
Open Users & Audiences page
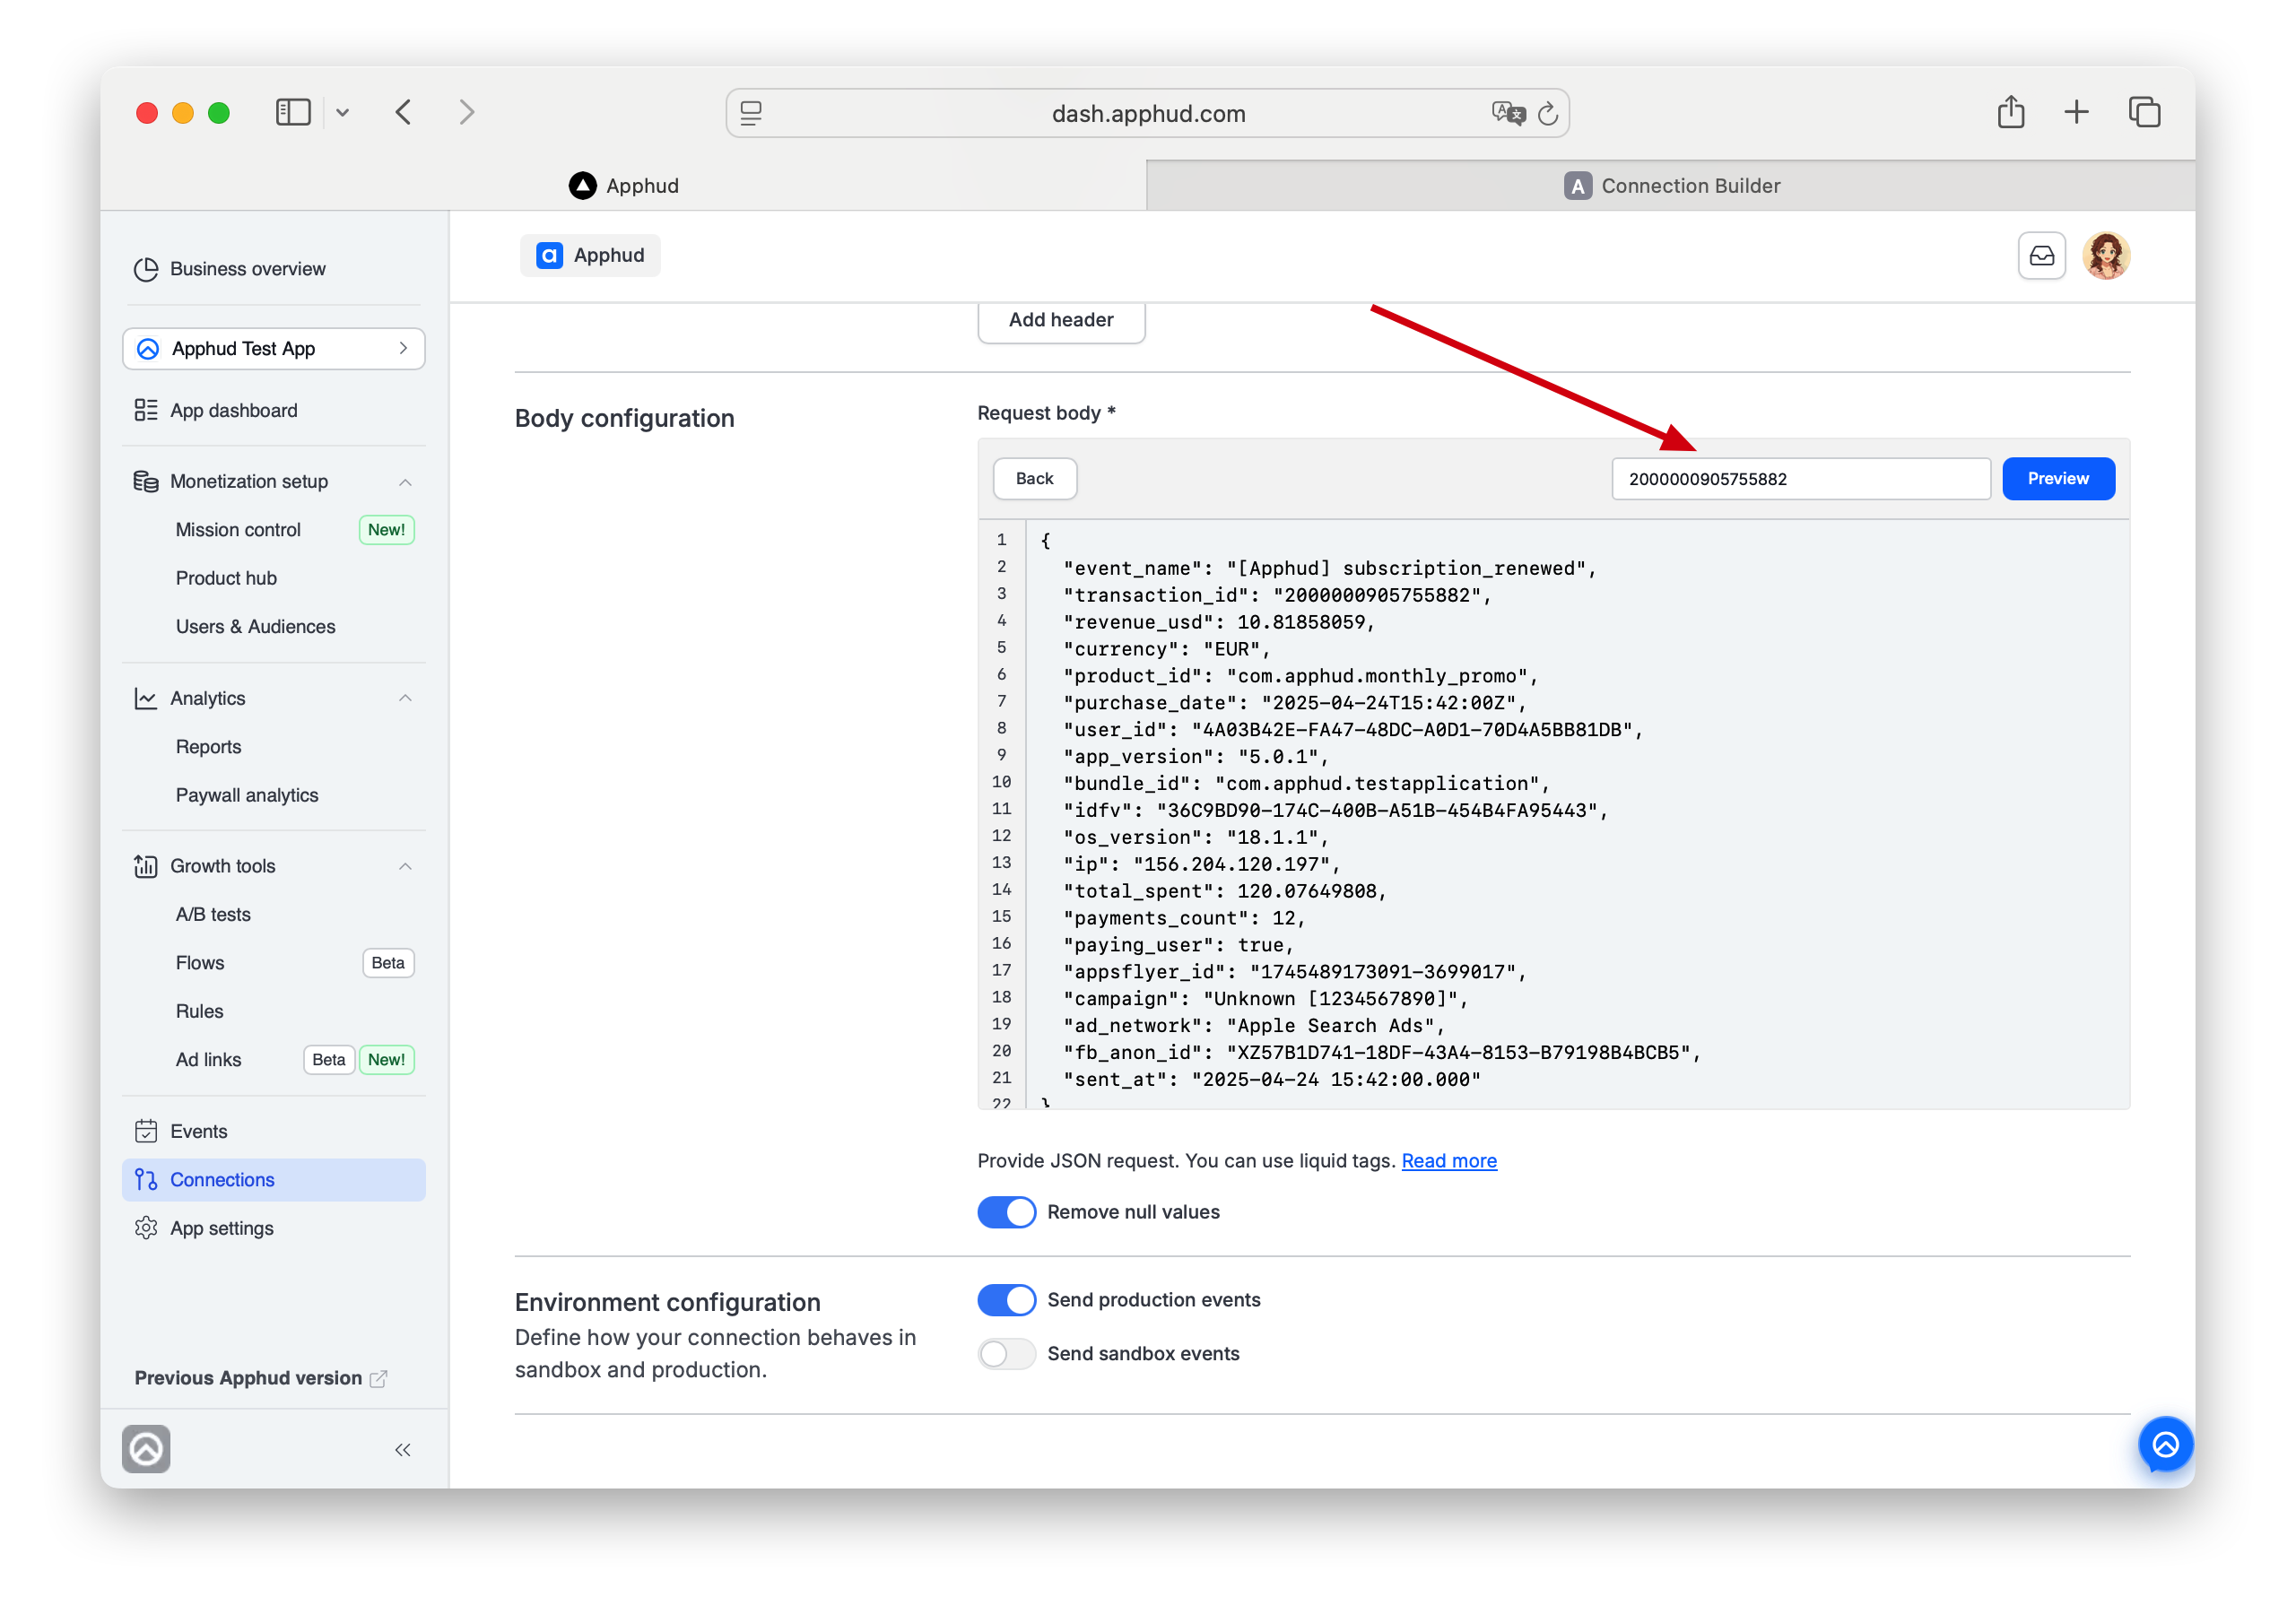point(255,627)
